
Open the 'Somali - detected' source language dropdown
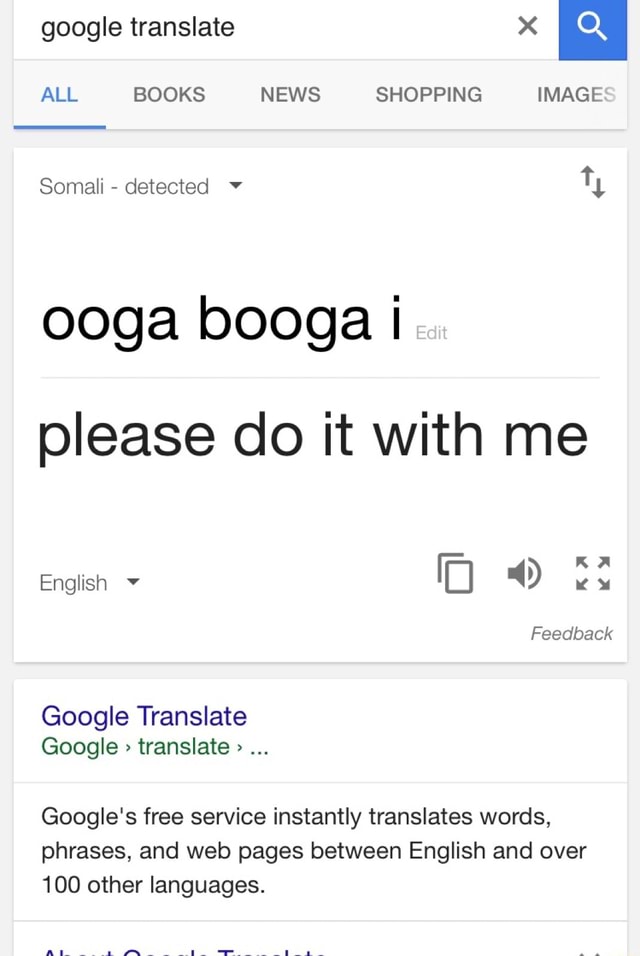[140, 186]
